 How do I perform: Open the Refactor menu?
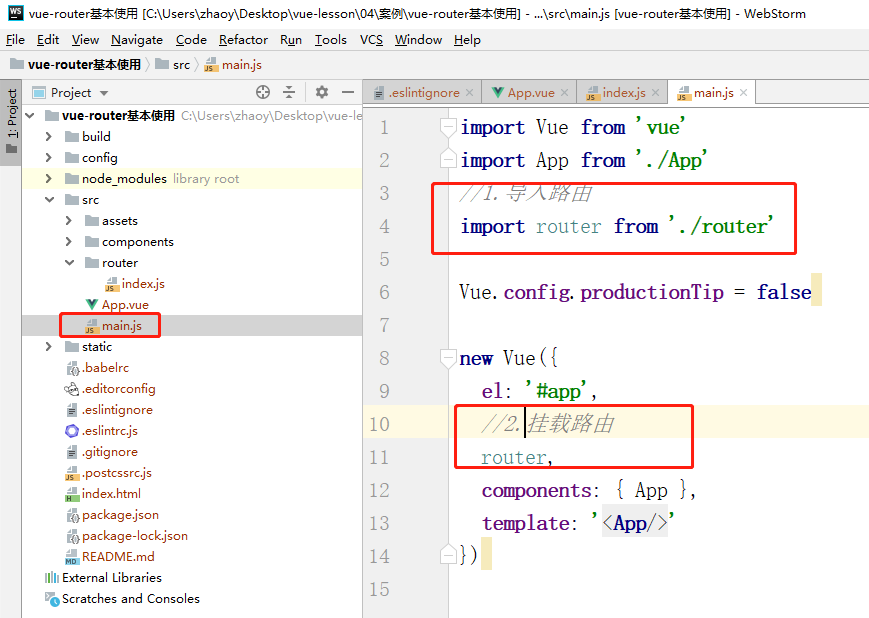[x=243, y=40]
